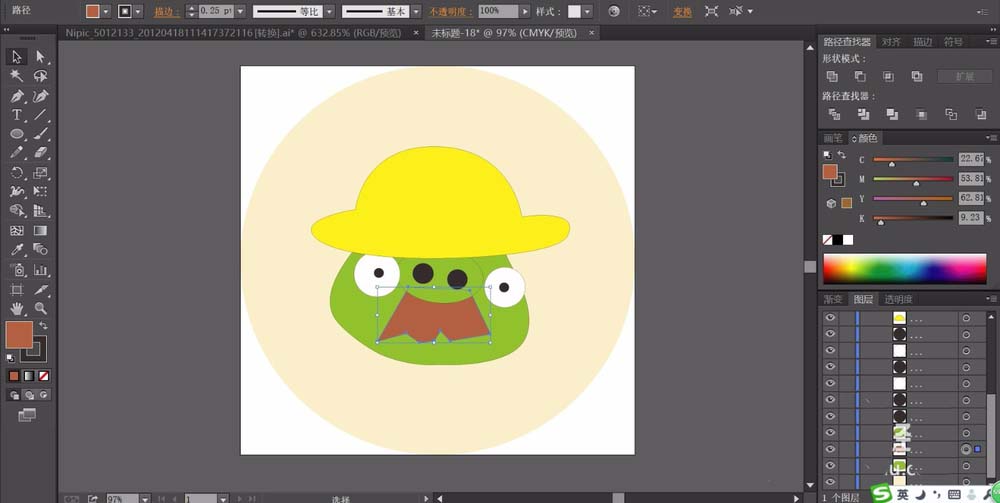Click the first shape mode Unite icon
The height and width of the screenshot is (503, 1000).
click(x=832, y=76)
